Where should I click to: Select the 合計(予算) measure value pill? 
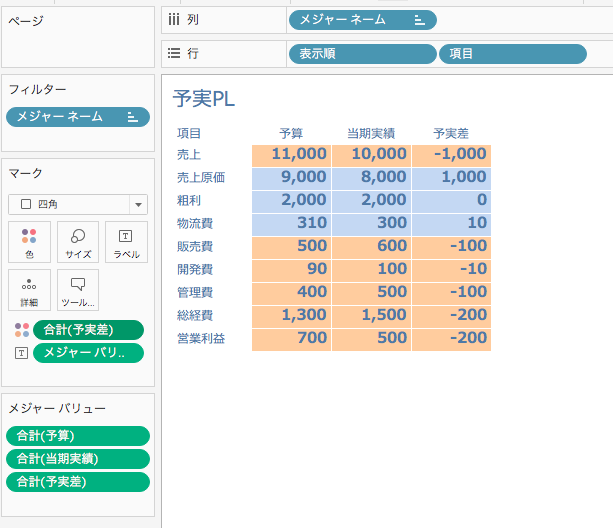pos(78,436)
